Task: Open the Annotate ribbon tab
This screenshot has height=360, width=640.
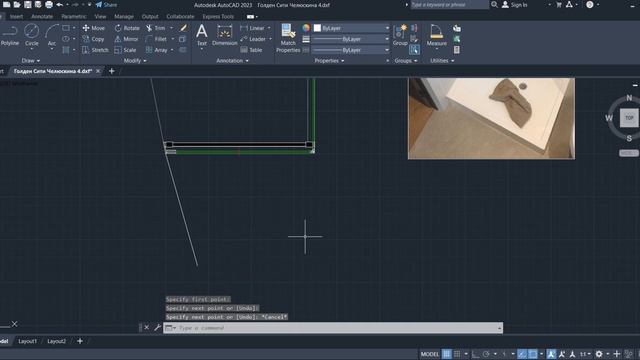Action: pos(42,16)
